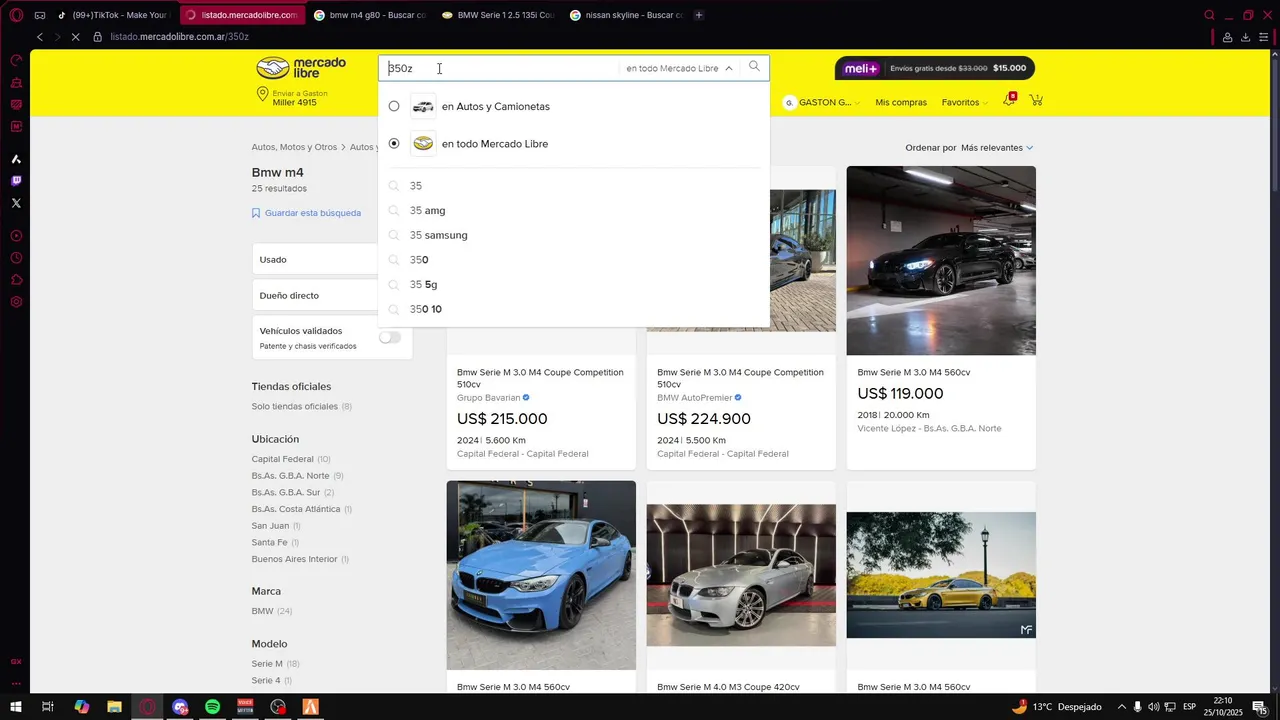Switch to 'BMW Serie 1 2.5 135i' tab
1280x720 pixels.
click(498, 15)
